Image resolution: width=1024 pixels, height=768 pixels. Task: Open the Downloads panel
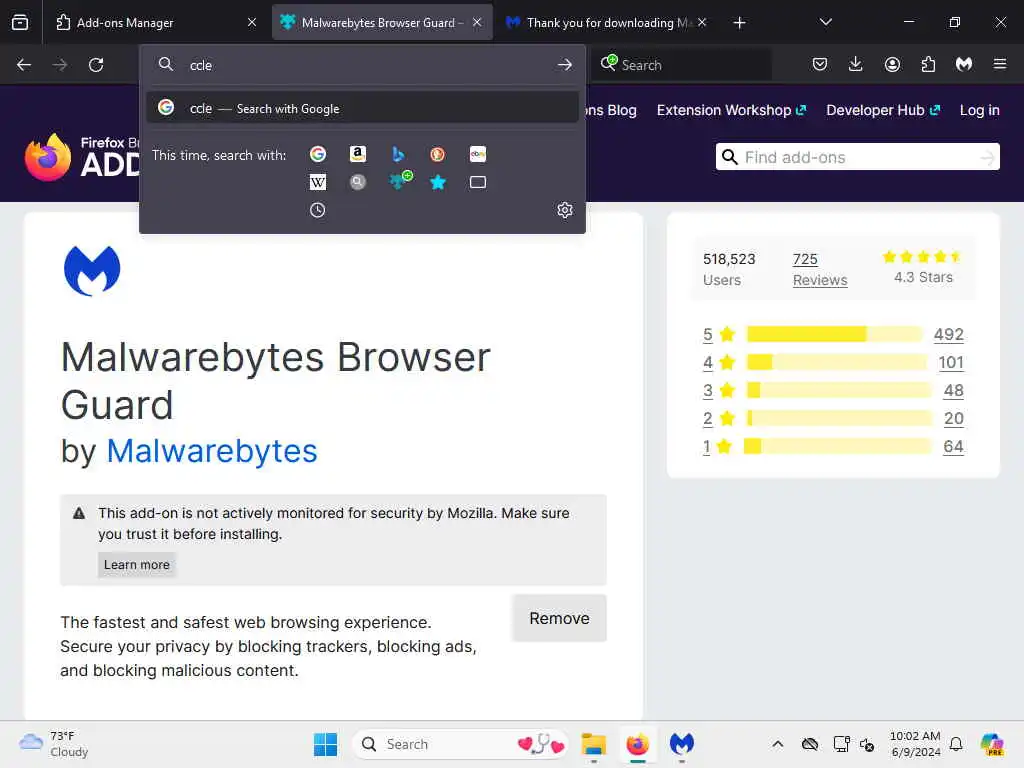(x=856, y=64)
